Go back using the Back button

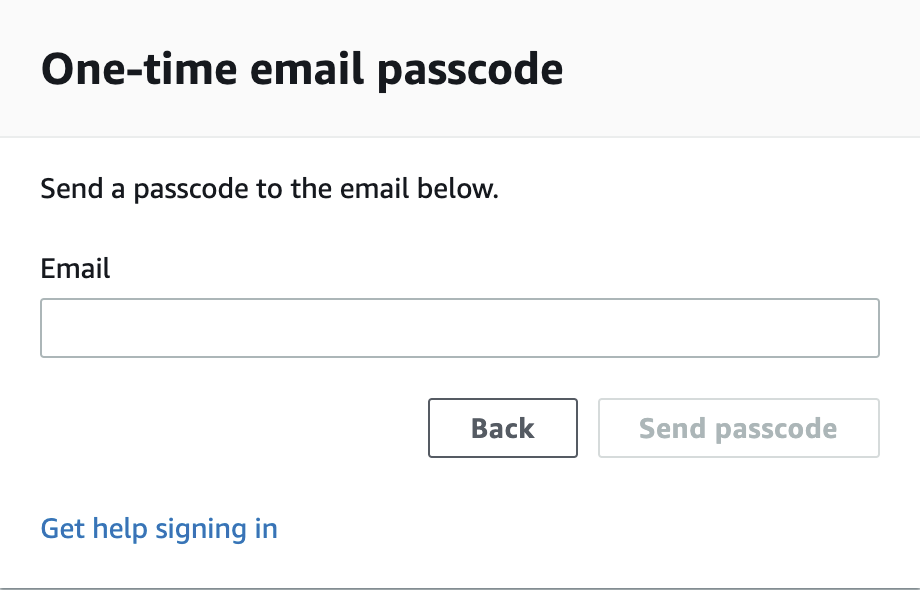point(503,428)
